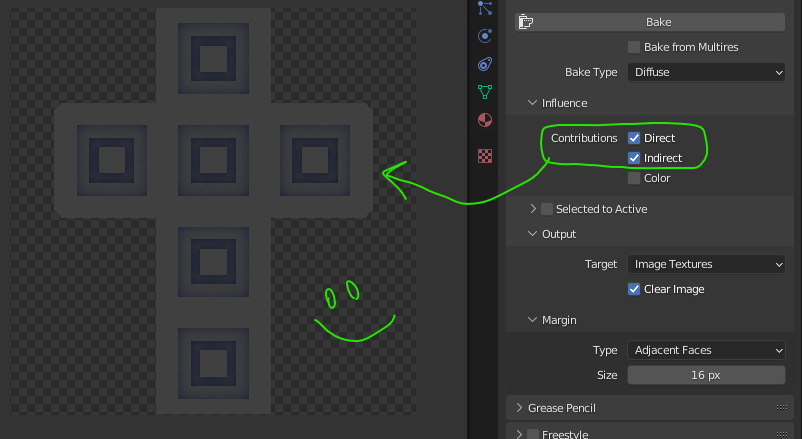Uncheck the Direct contribution checkbox
Screen dimensions: 802x439
pyautogui.click(x=634, y=138)
